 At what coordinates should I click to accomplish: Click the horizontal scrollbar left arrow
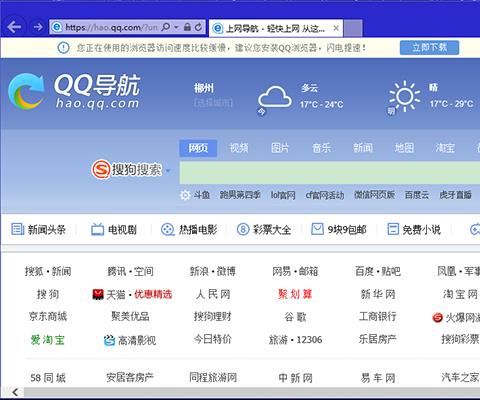[x=15, y=392]
